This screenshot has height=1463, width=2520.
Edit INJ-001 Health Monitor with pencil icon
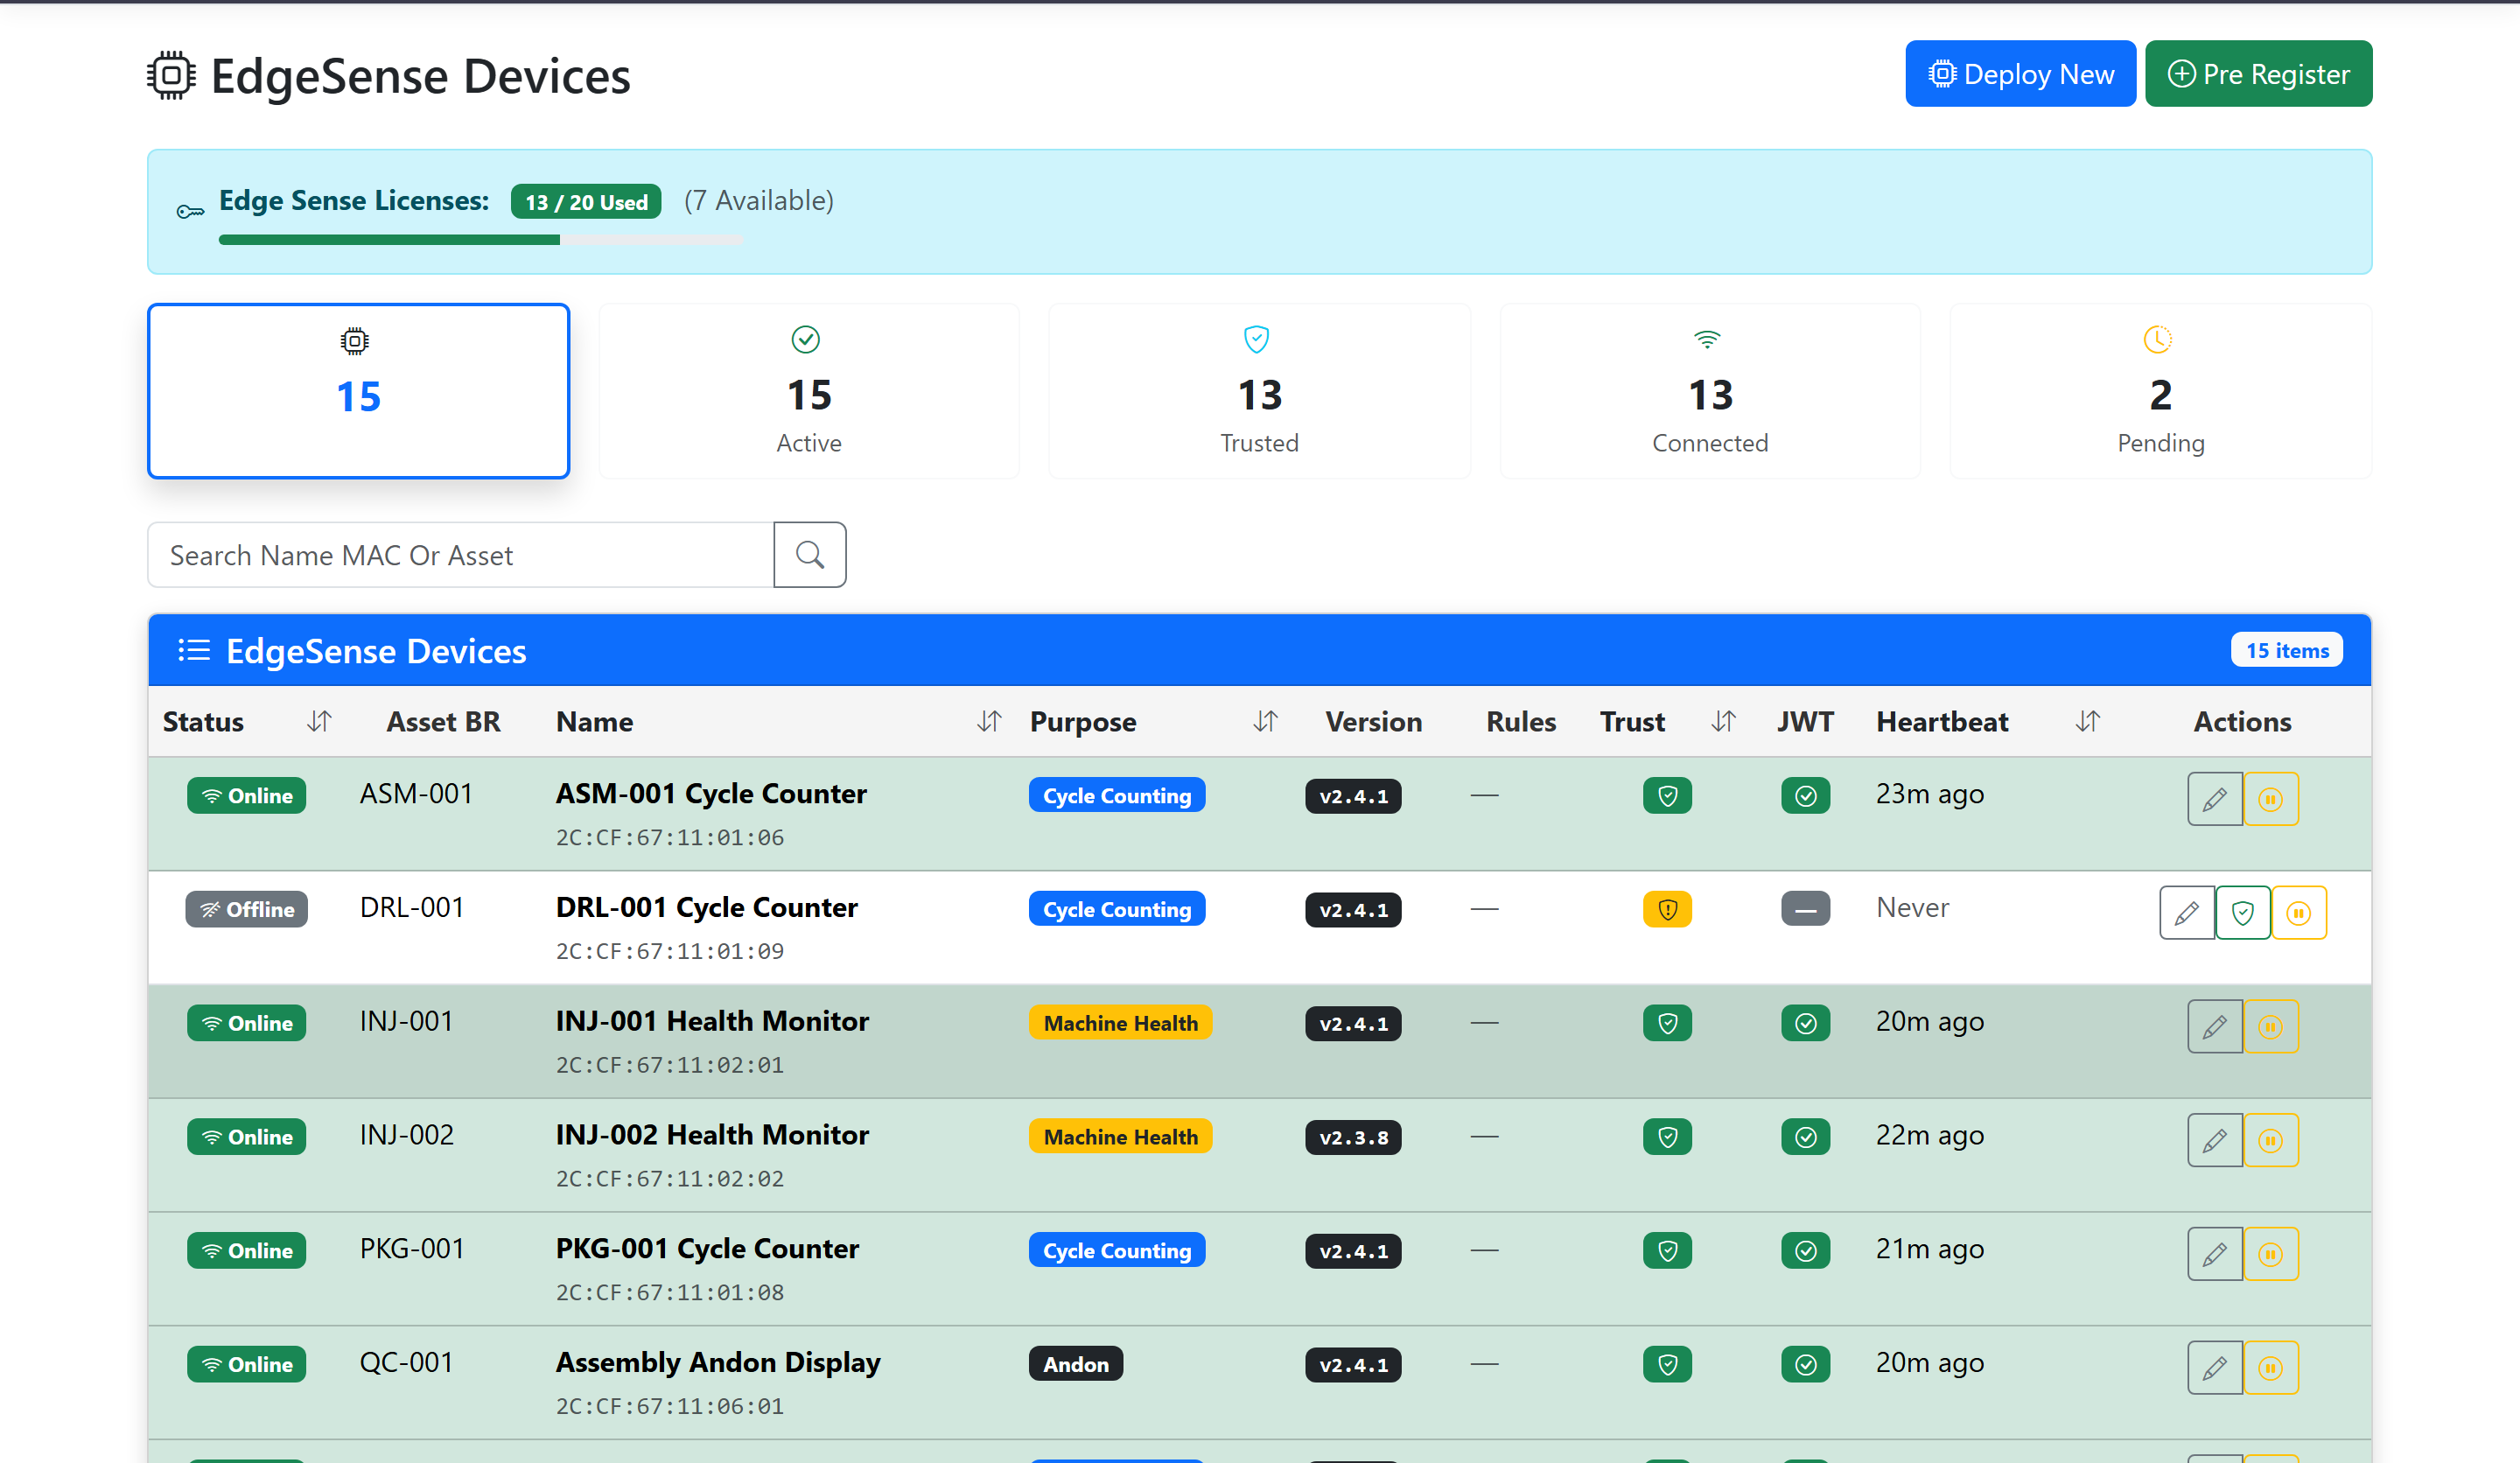pos(2214,1027)
